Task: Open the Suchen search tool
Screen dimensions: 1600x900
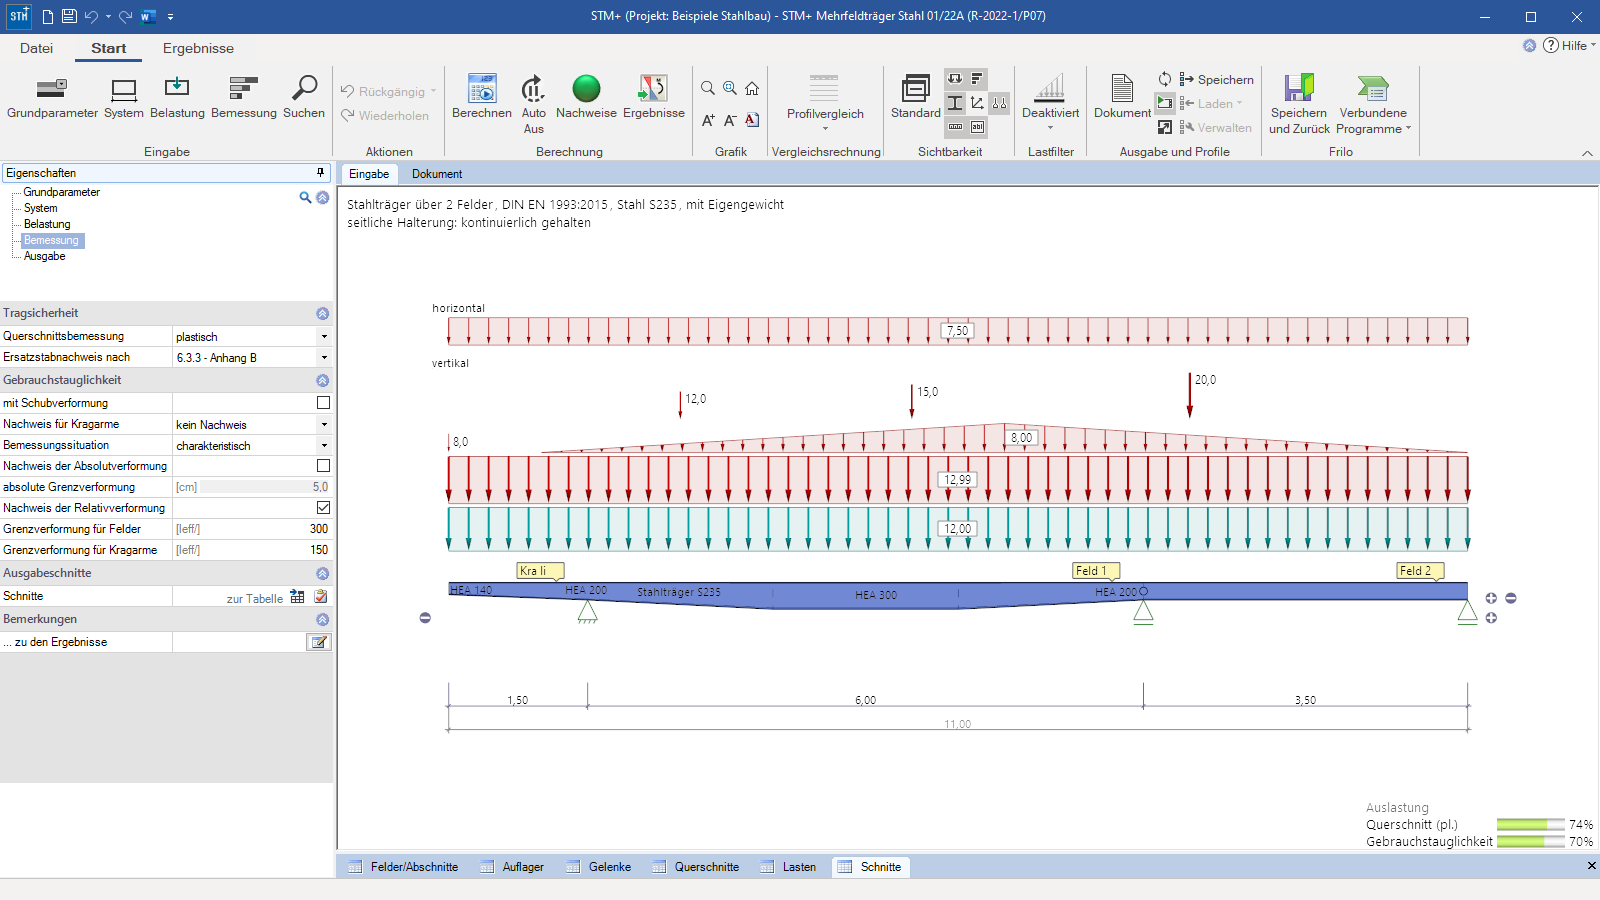Action: point(304,98)
